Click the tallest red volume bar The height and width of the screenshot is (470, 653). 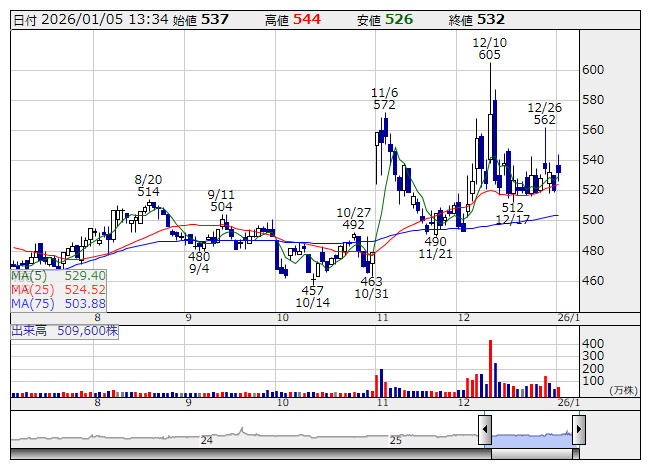point(491,368)
